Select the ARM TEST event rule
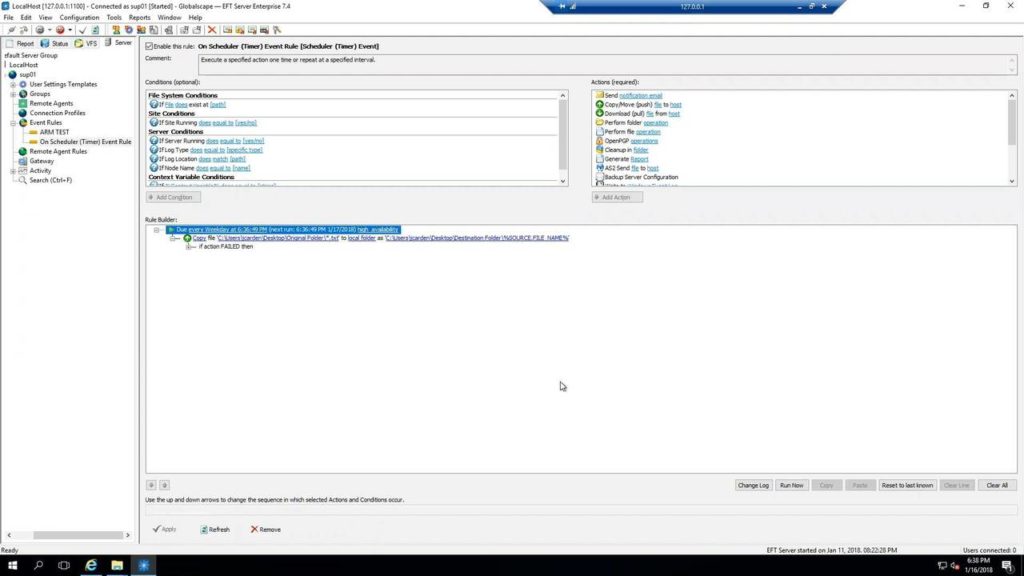The height and width of the screenshot is (576, 1024). pos(54,132)
